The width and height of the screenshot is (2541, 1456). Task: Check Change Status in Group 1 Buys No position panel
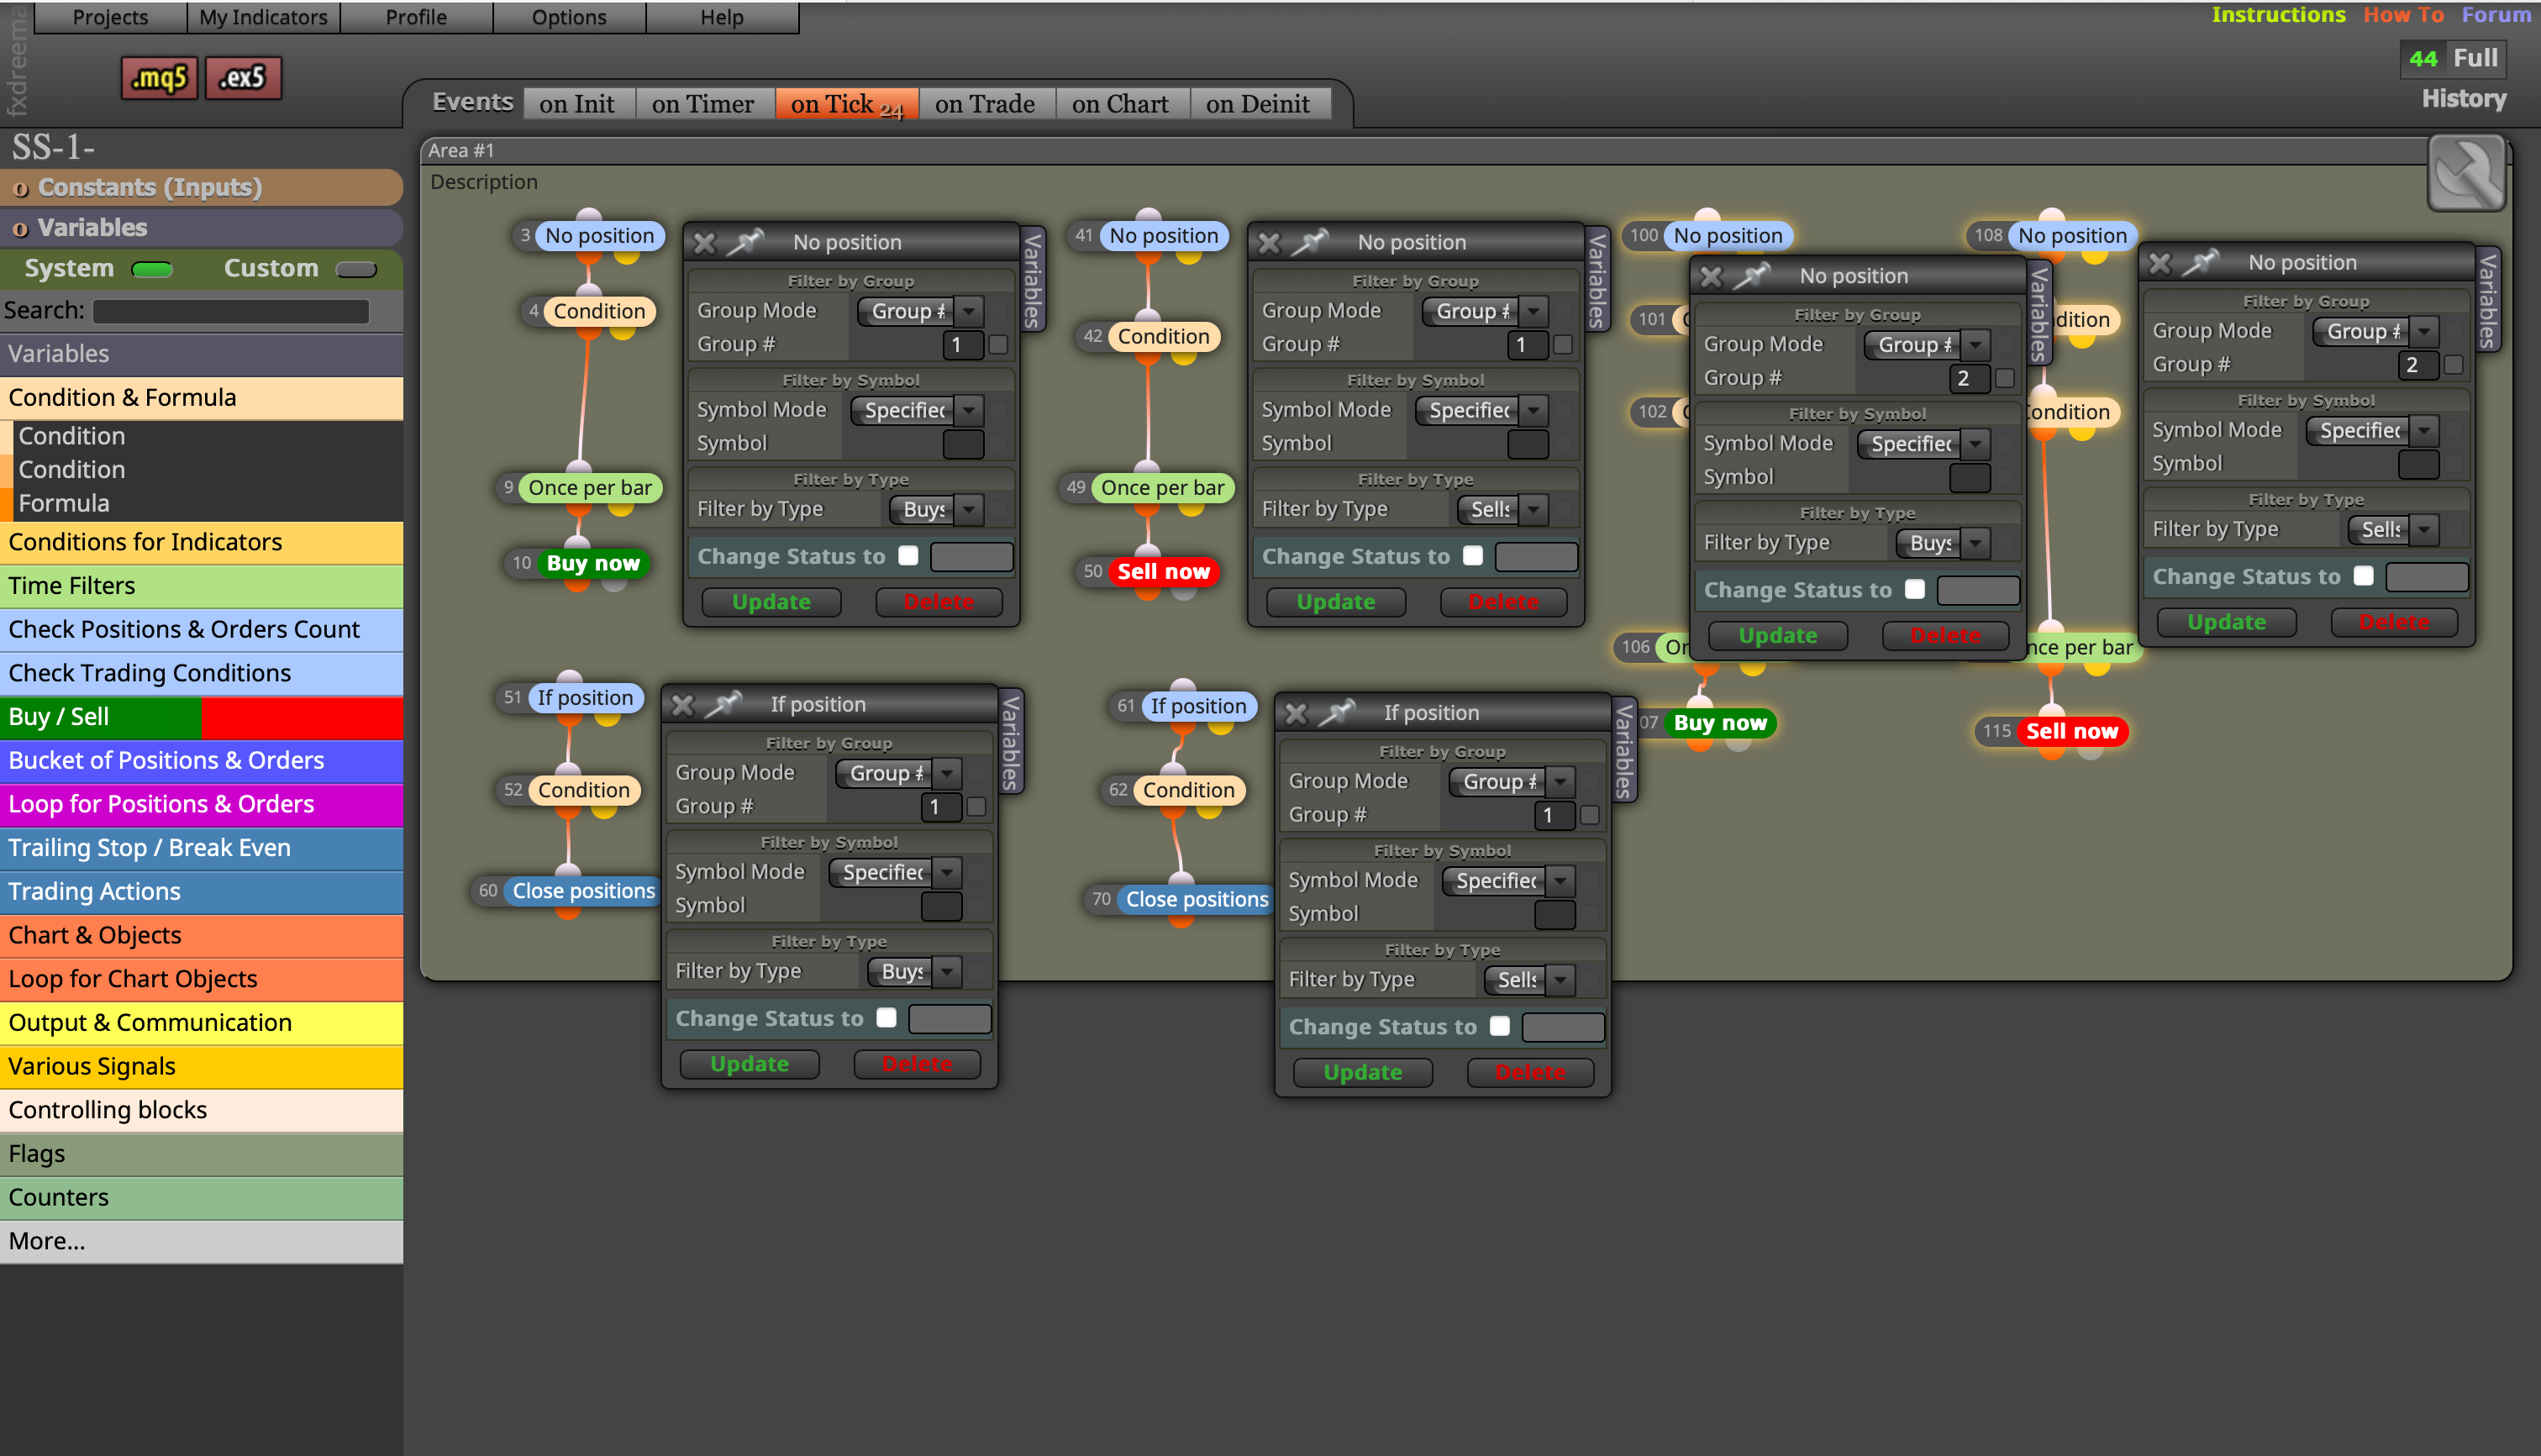coord(908,556)
